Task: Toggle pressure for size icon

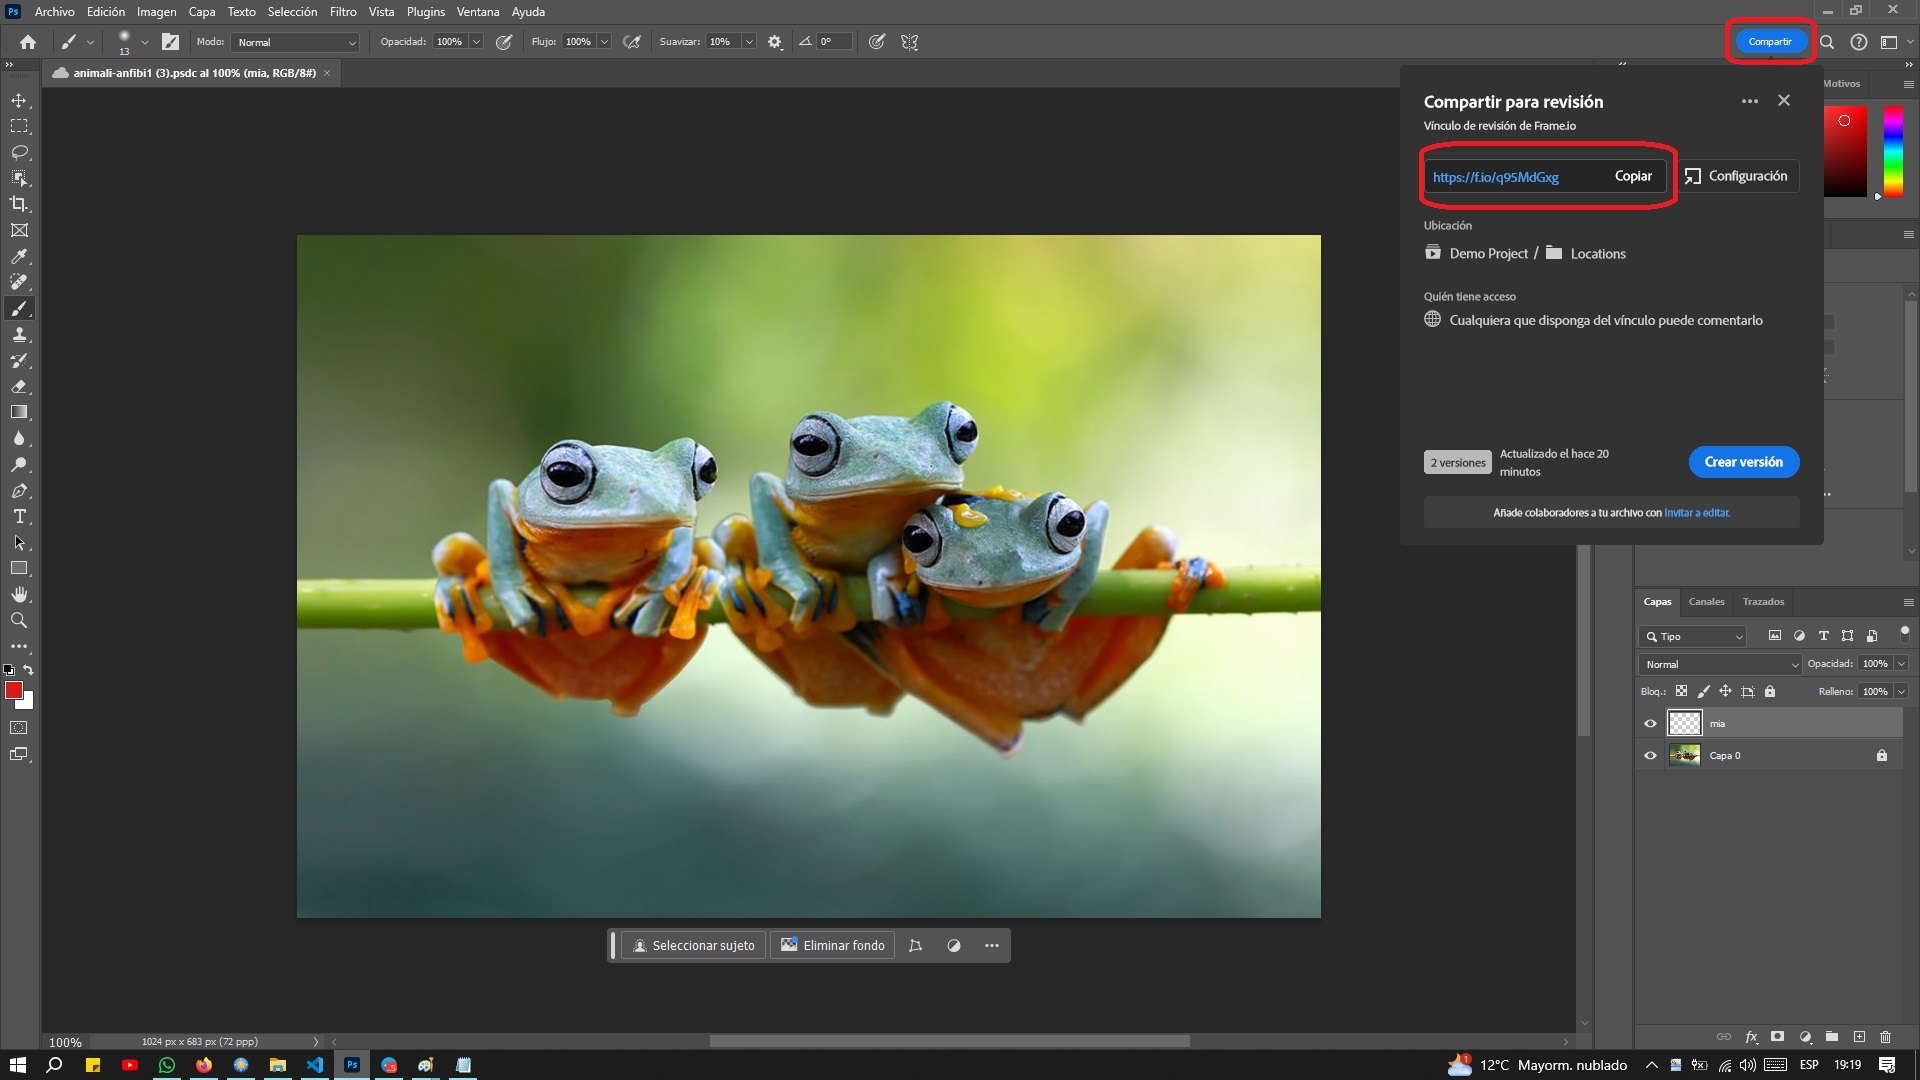Action: 877,42
